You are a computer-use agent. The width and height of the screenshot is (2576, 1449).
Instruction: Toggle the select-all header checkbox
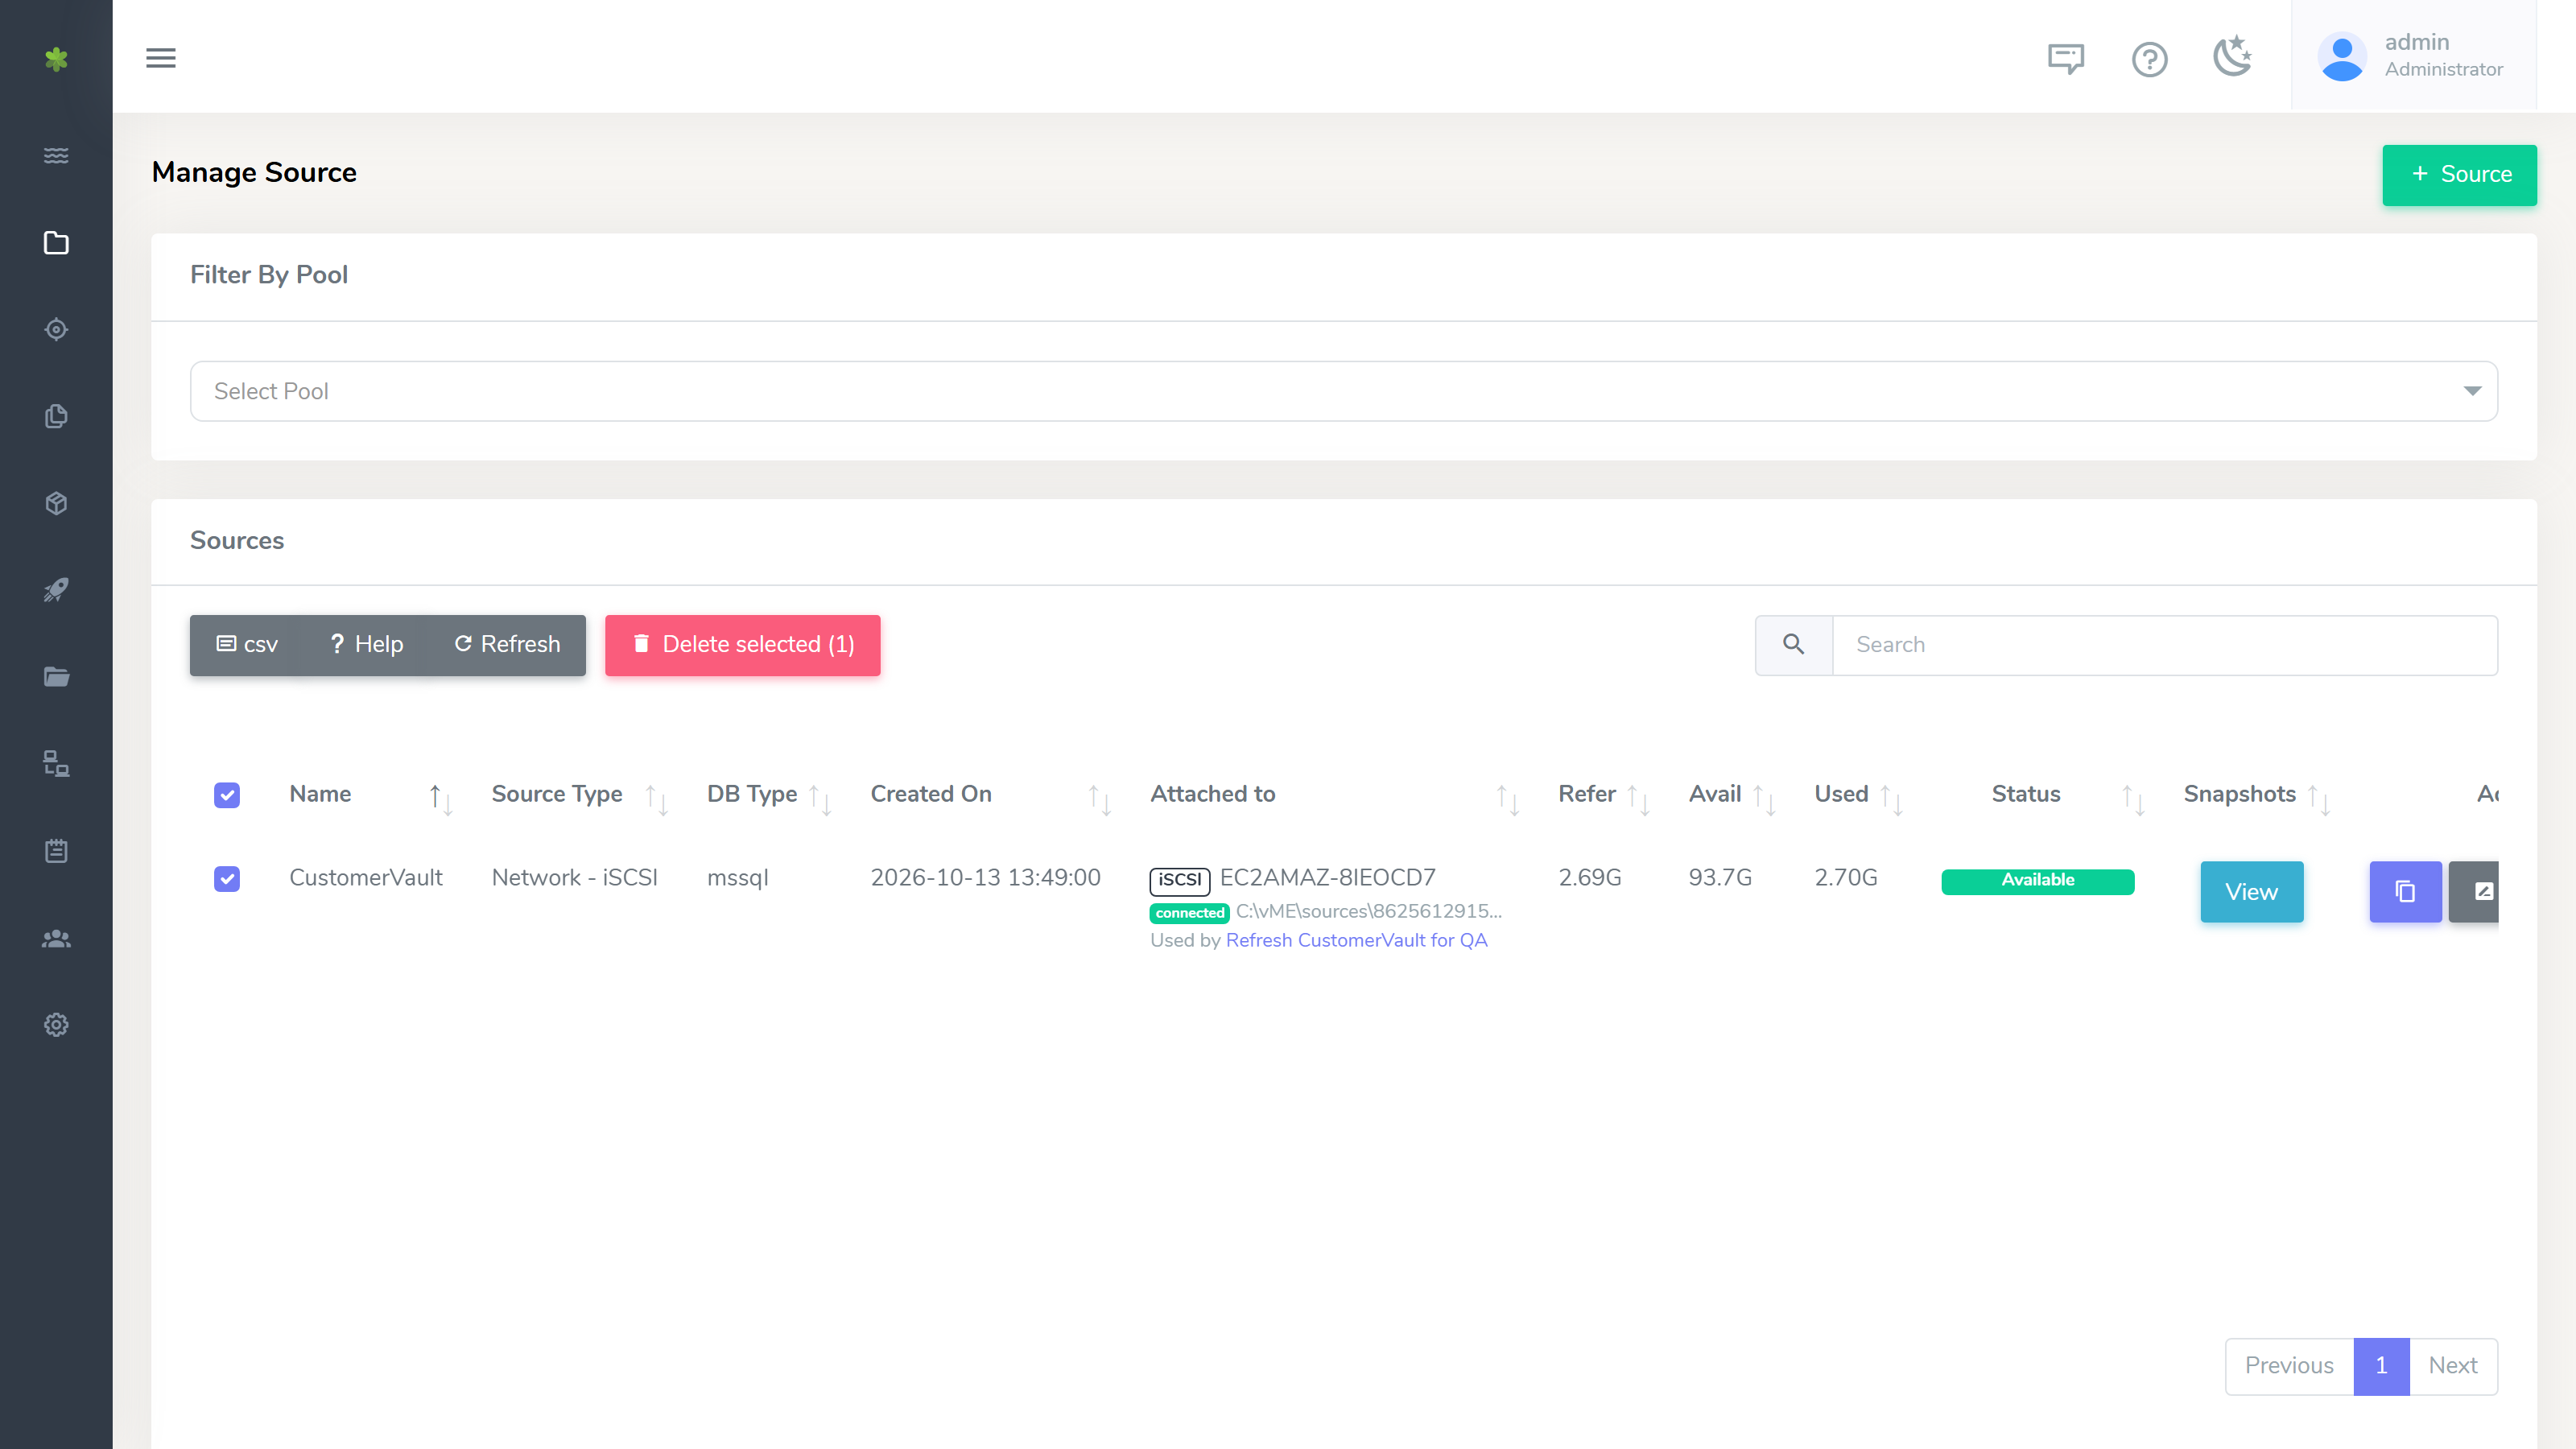[x=227, y=795]
